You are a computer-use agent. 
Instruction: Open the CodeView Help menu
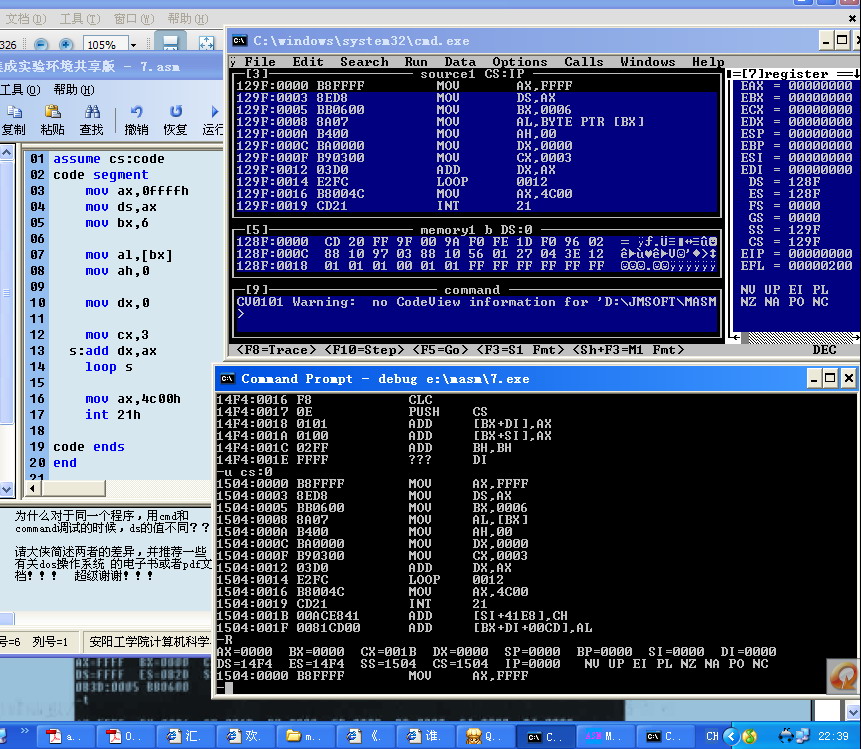pos(708,62)
